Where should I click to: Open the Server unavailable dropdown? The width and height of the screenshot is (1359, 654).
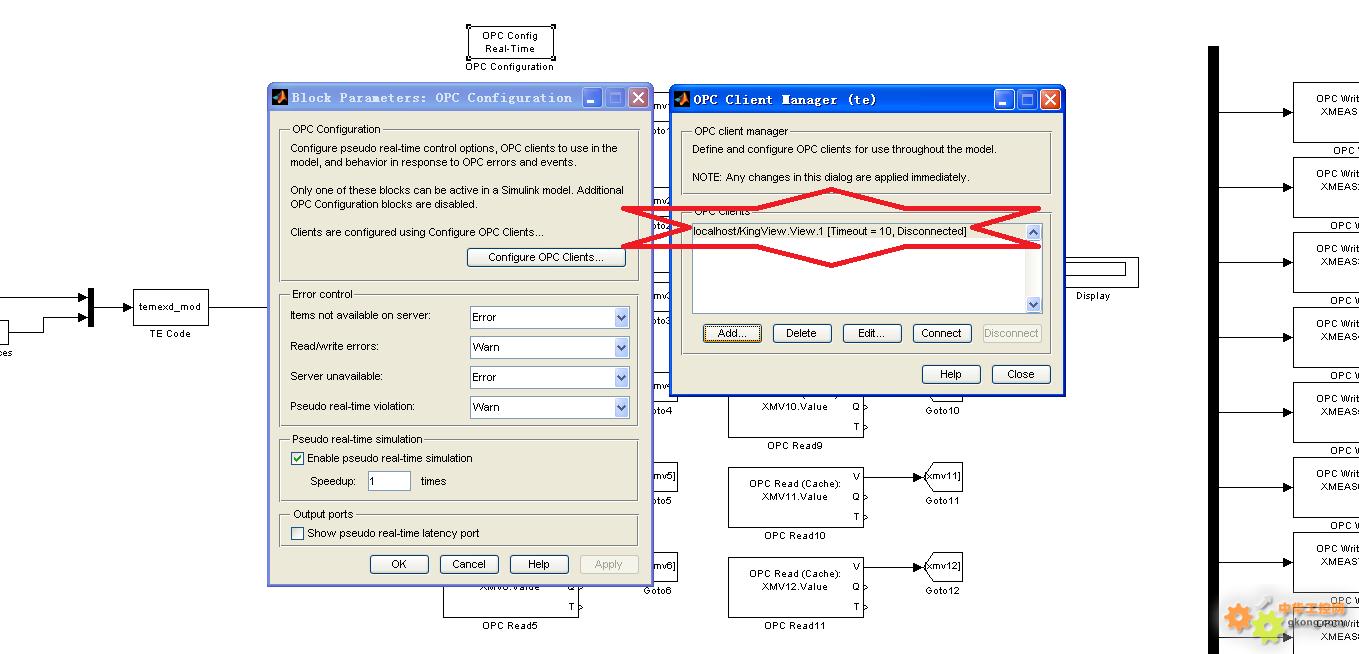621,377
